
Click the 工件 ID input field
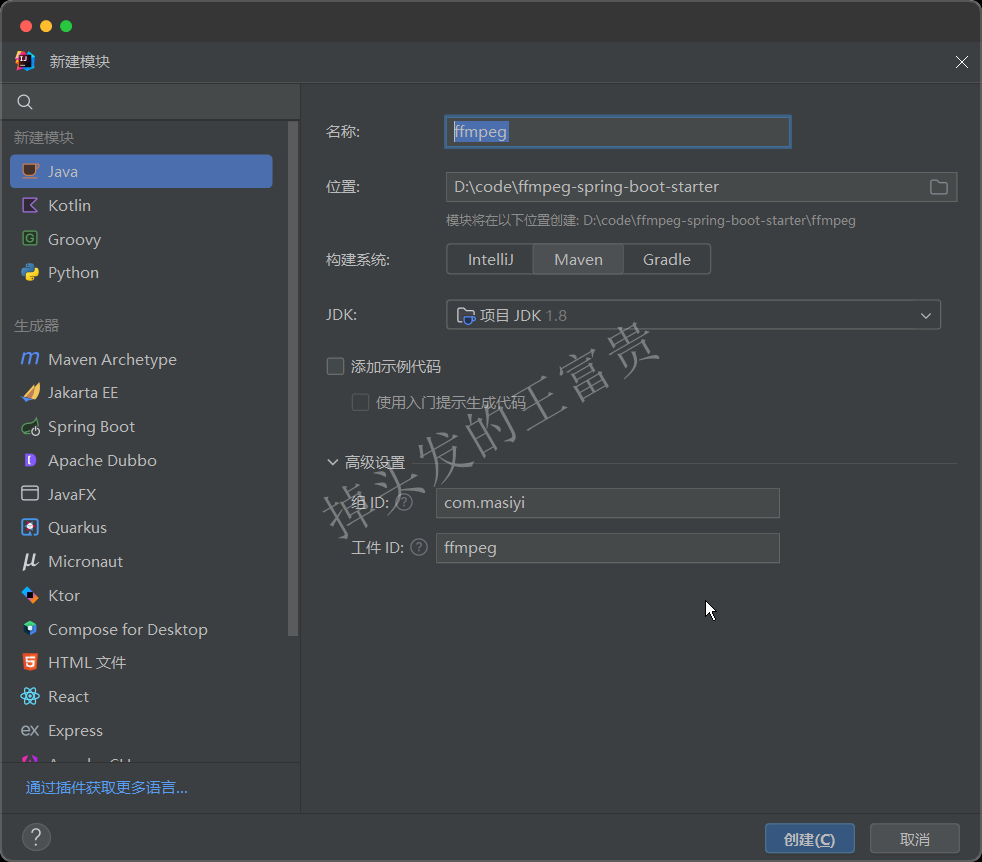tap(607, 548)
